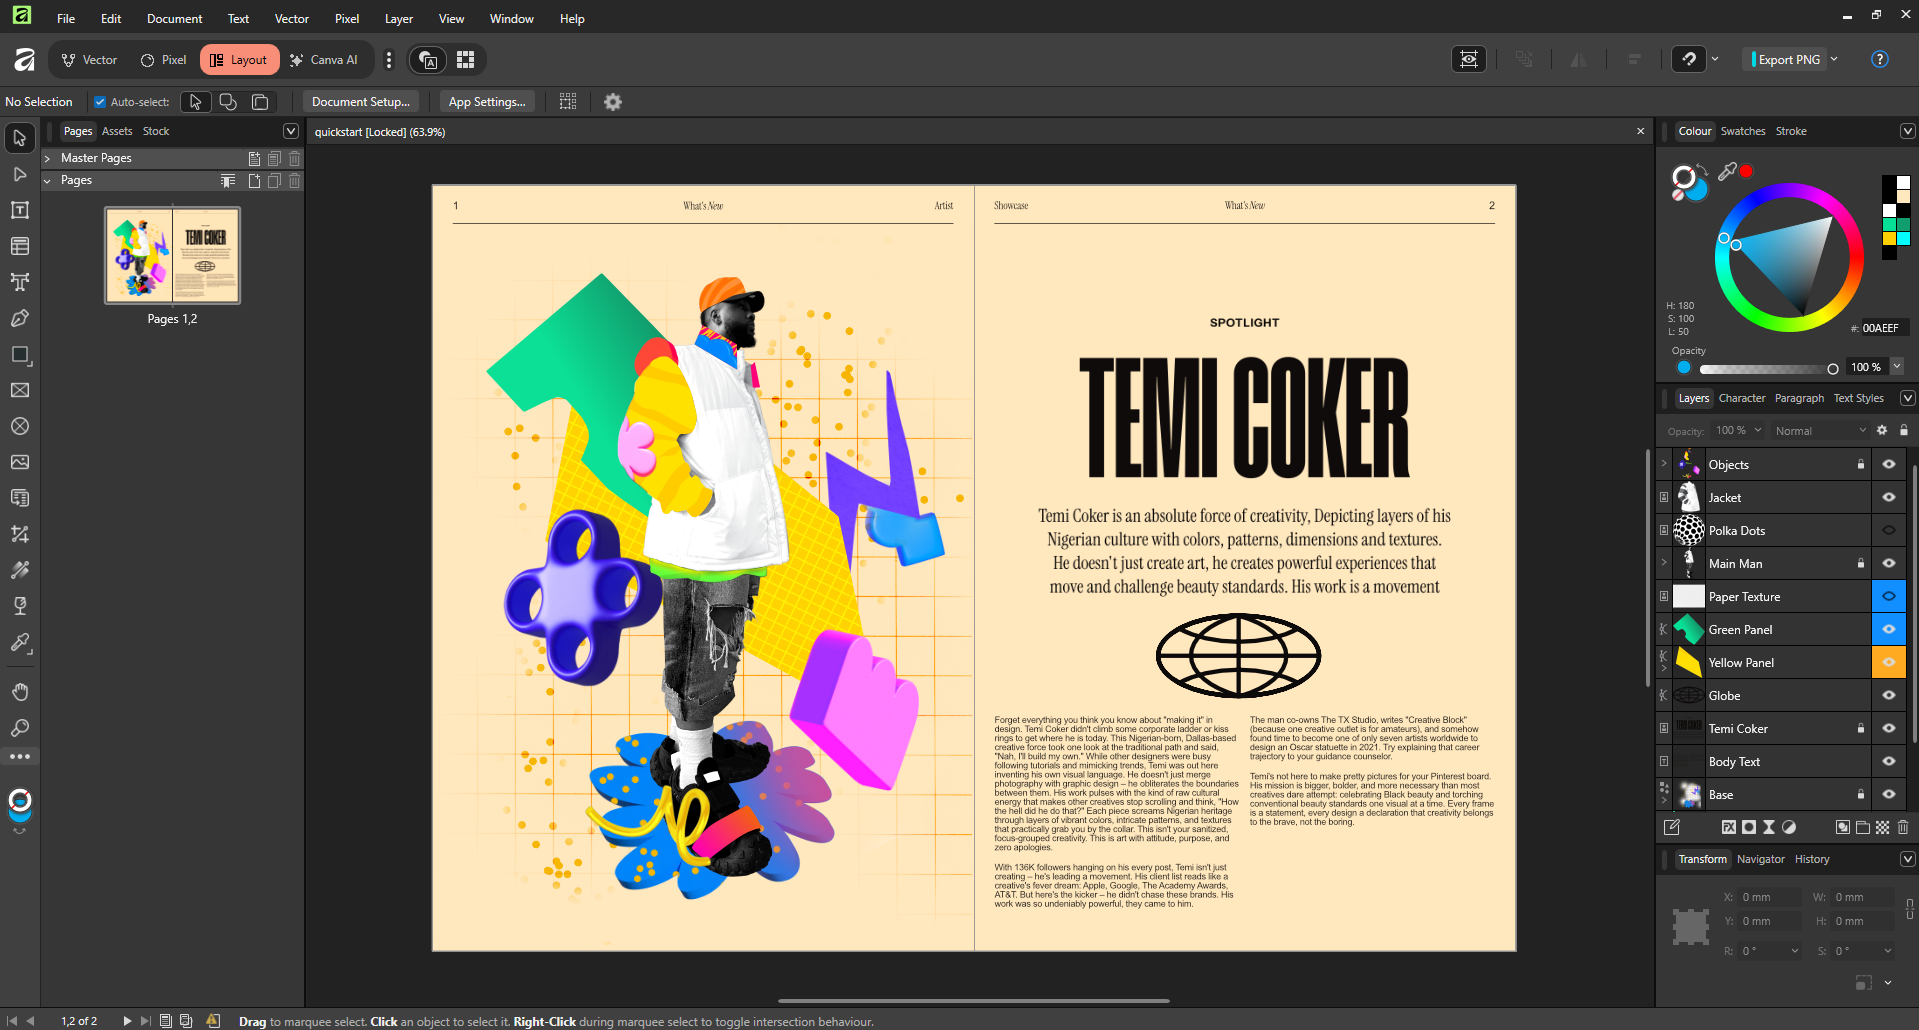
Task: Open Layers panel gear settings icon
Action: pyautogui.click(x=1882, y=430)
